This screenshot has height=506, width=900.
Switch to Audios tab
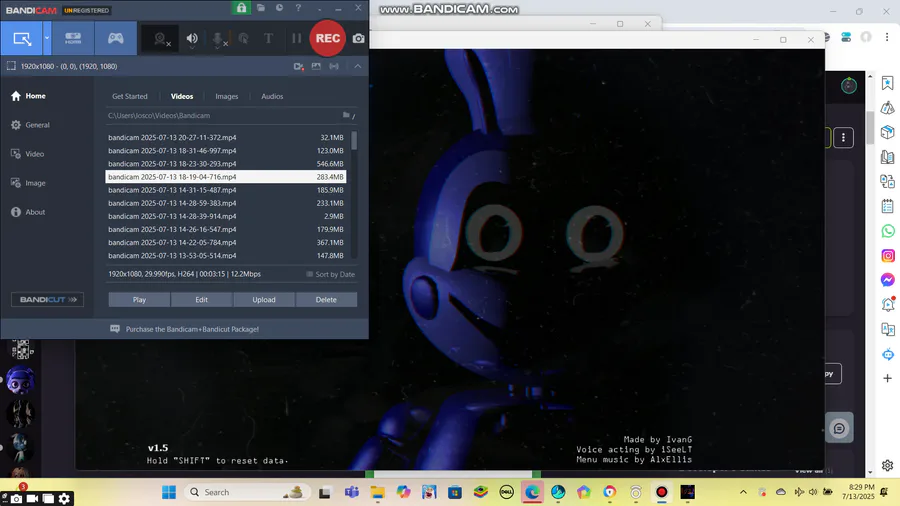[272, 96]
